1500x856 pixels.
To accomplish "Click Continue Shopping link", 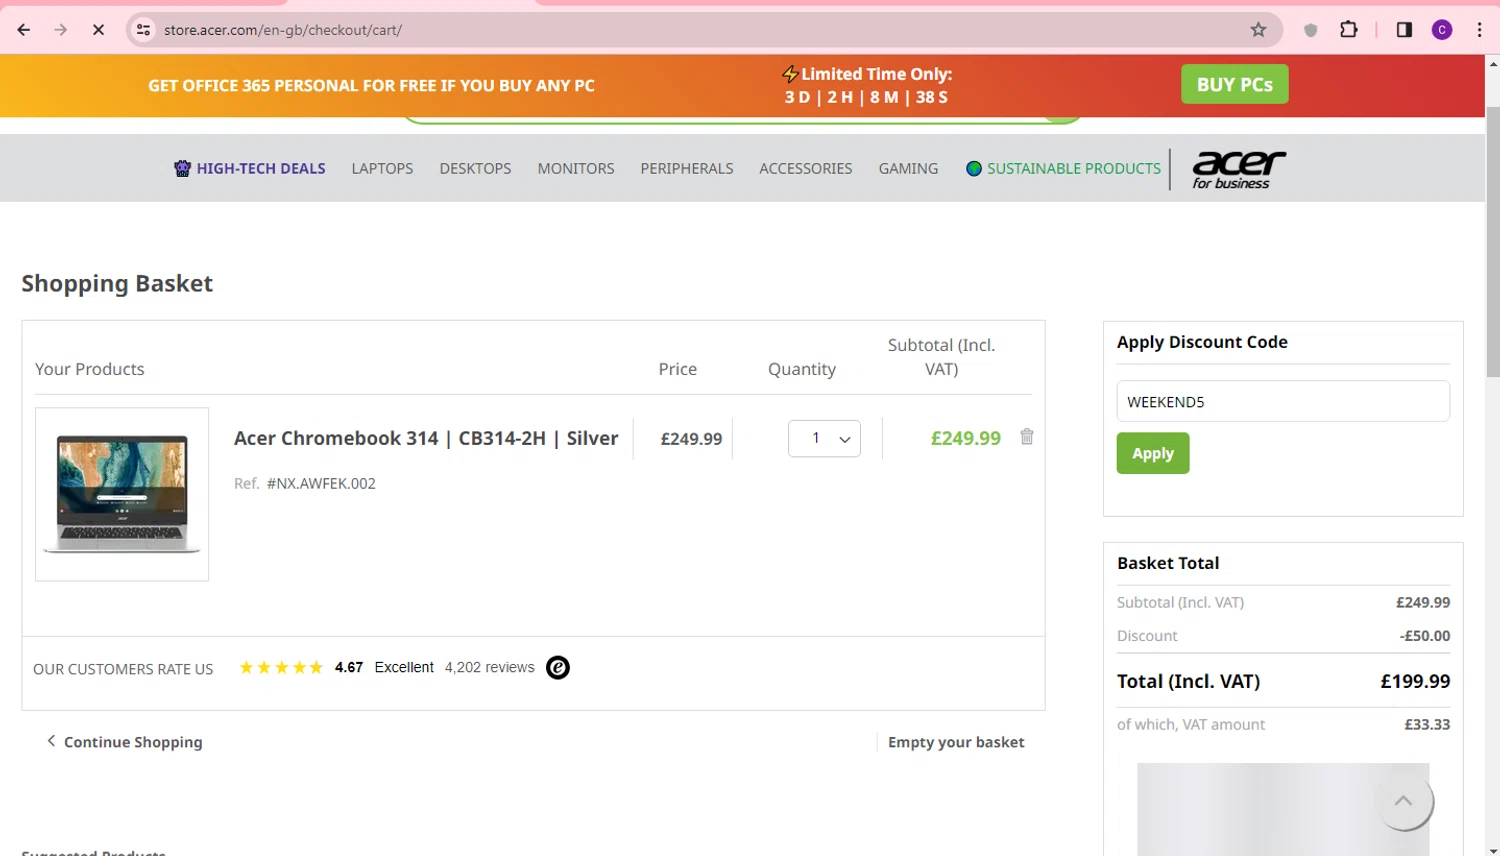I will (x=124, y=741).
